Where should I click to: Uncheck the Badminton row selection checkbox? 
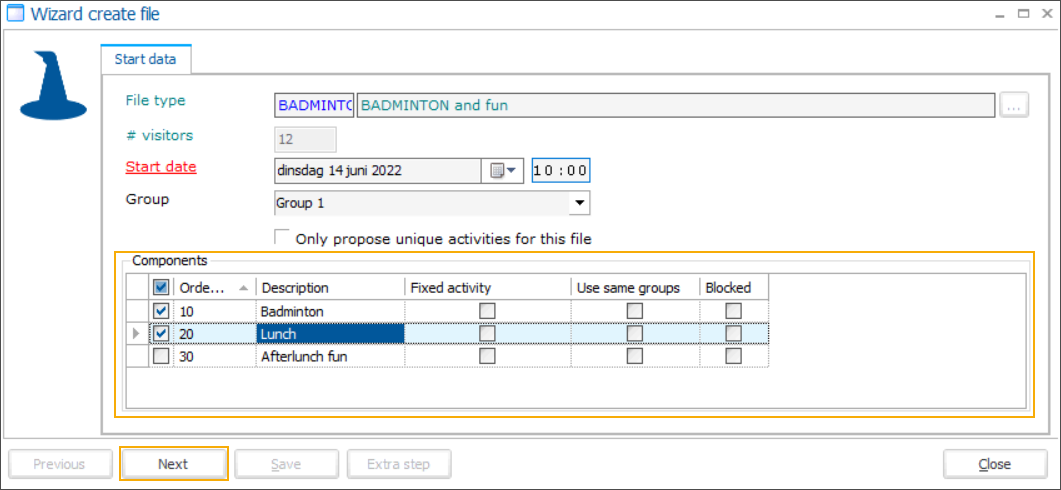tap(161, 311)
